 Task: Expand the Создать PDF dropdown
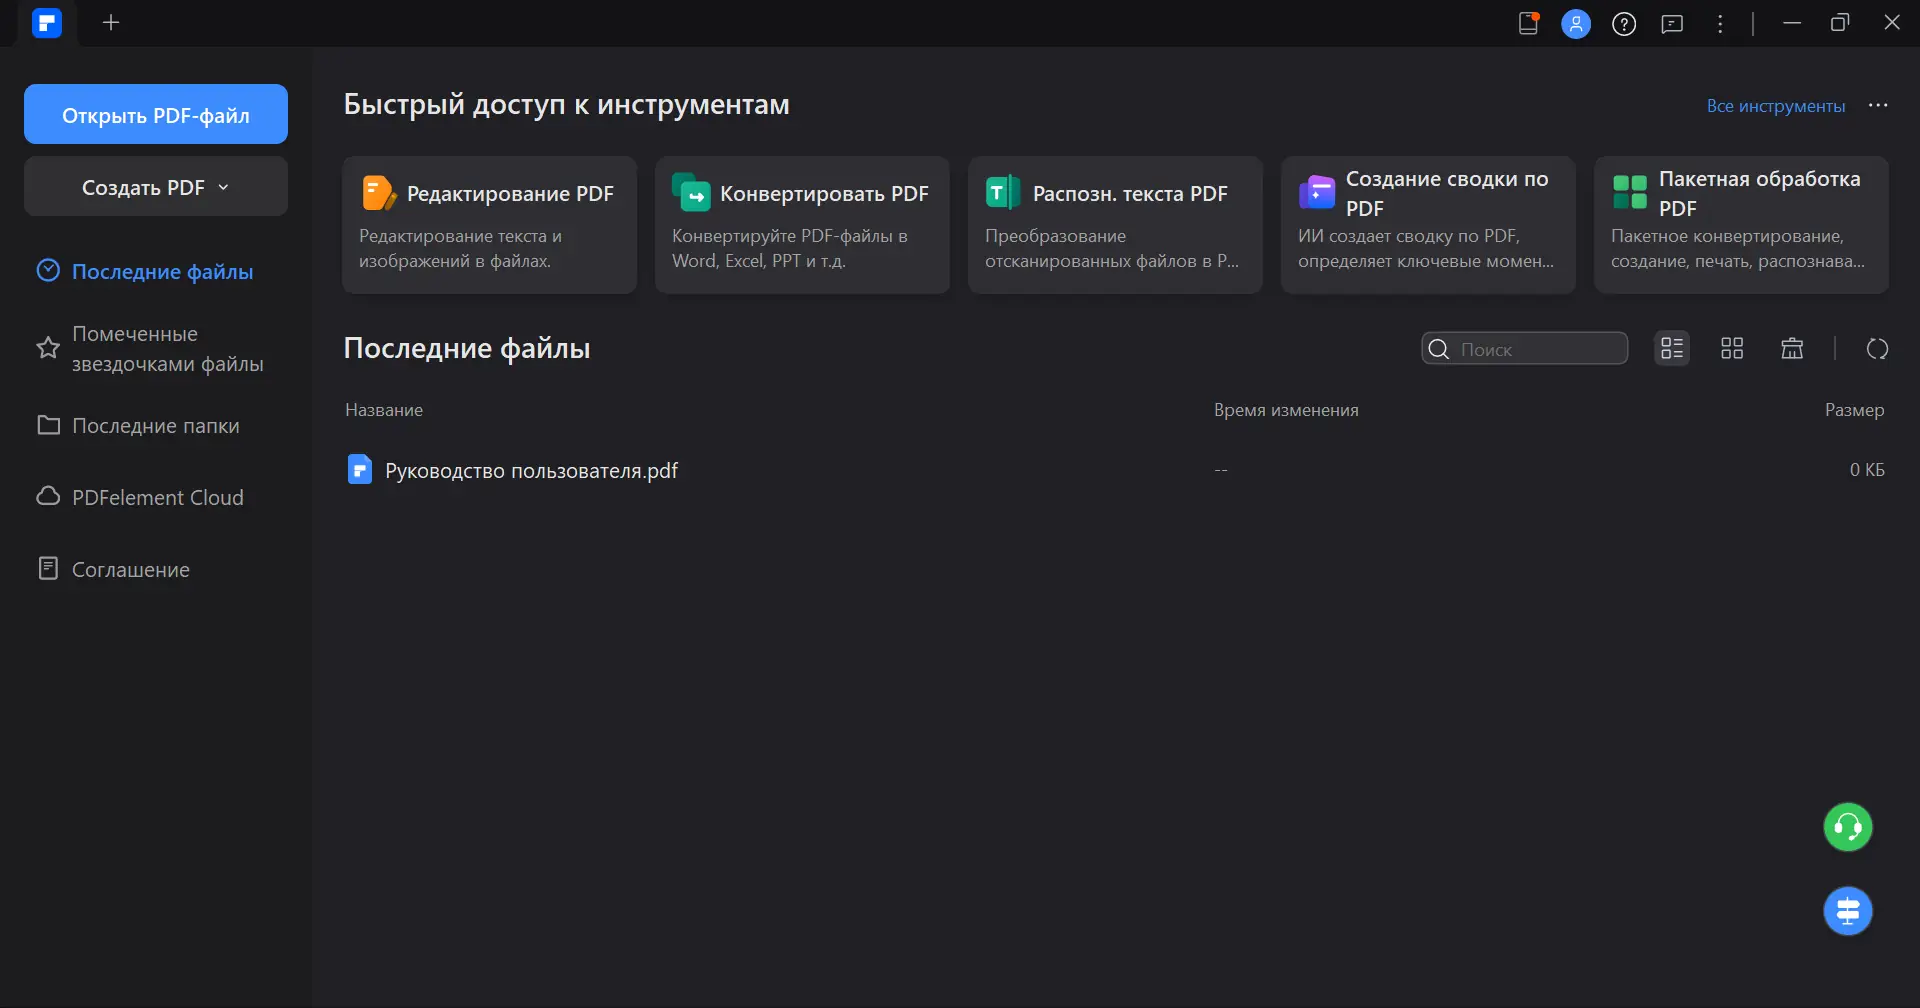pyautogui.click(x=156, y=187)
